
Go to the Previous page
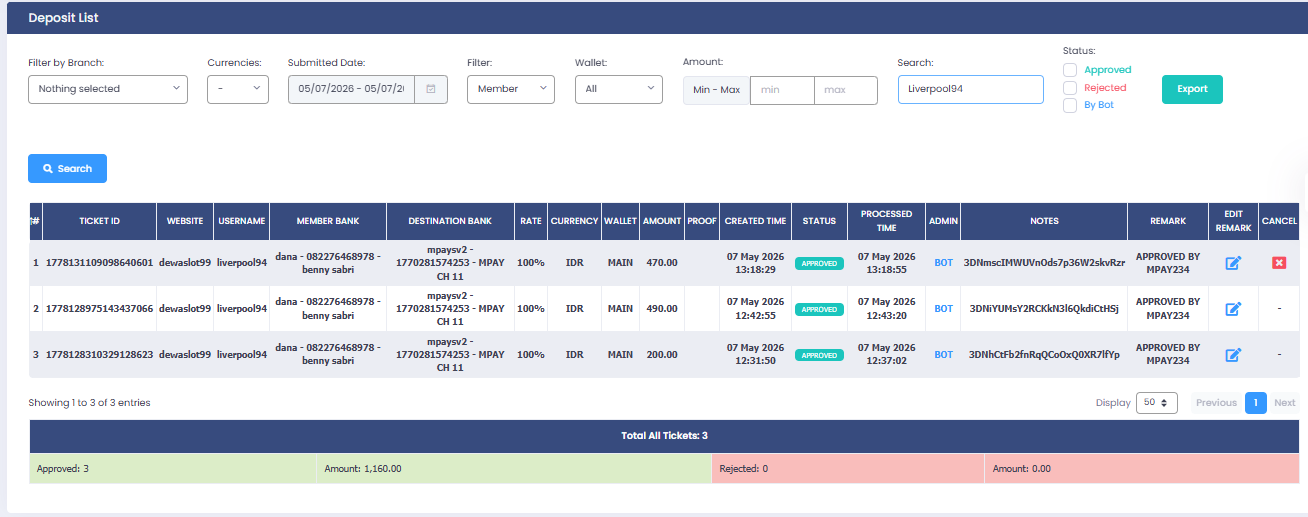[1216, 403]
